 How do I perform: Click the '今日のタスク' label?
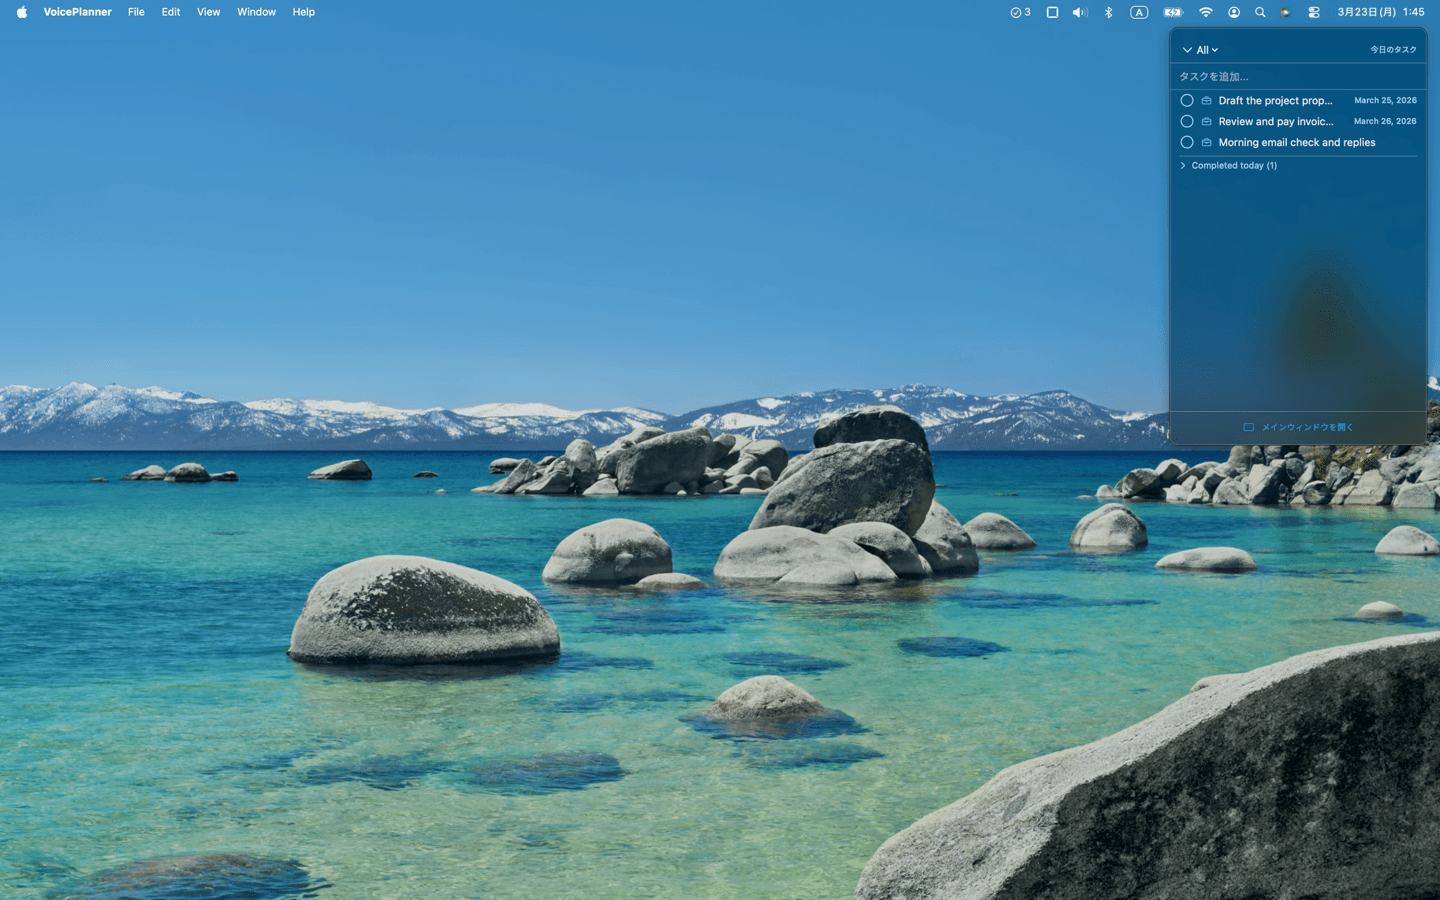tap(1393, 48)
